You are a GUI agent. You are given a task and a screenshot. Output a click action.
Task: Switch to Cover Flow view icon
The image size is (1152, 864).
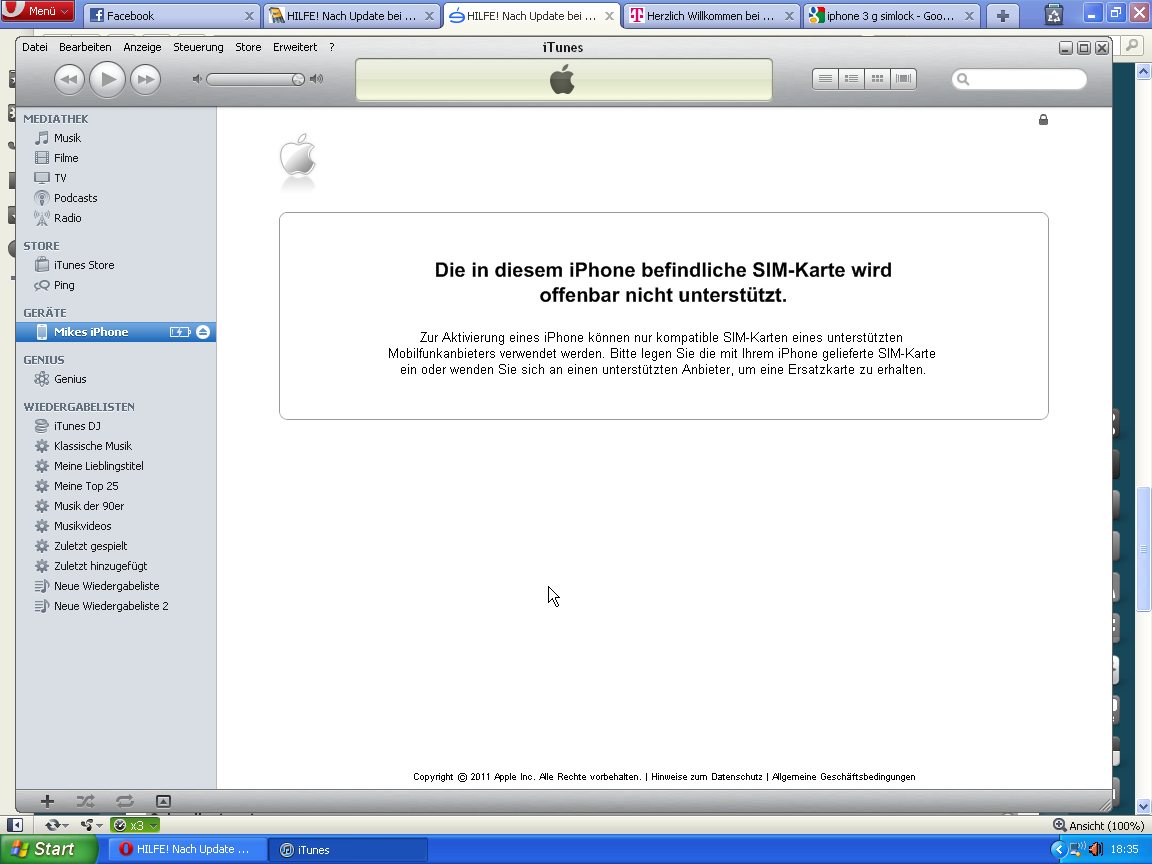(903, 79)
